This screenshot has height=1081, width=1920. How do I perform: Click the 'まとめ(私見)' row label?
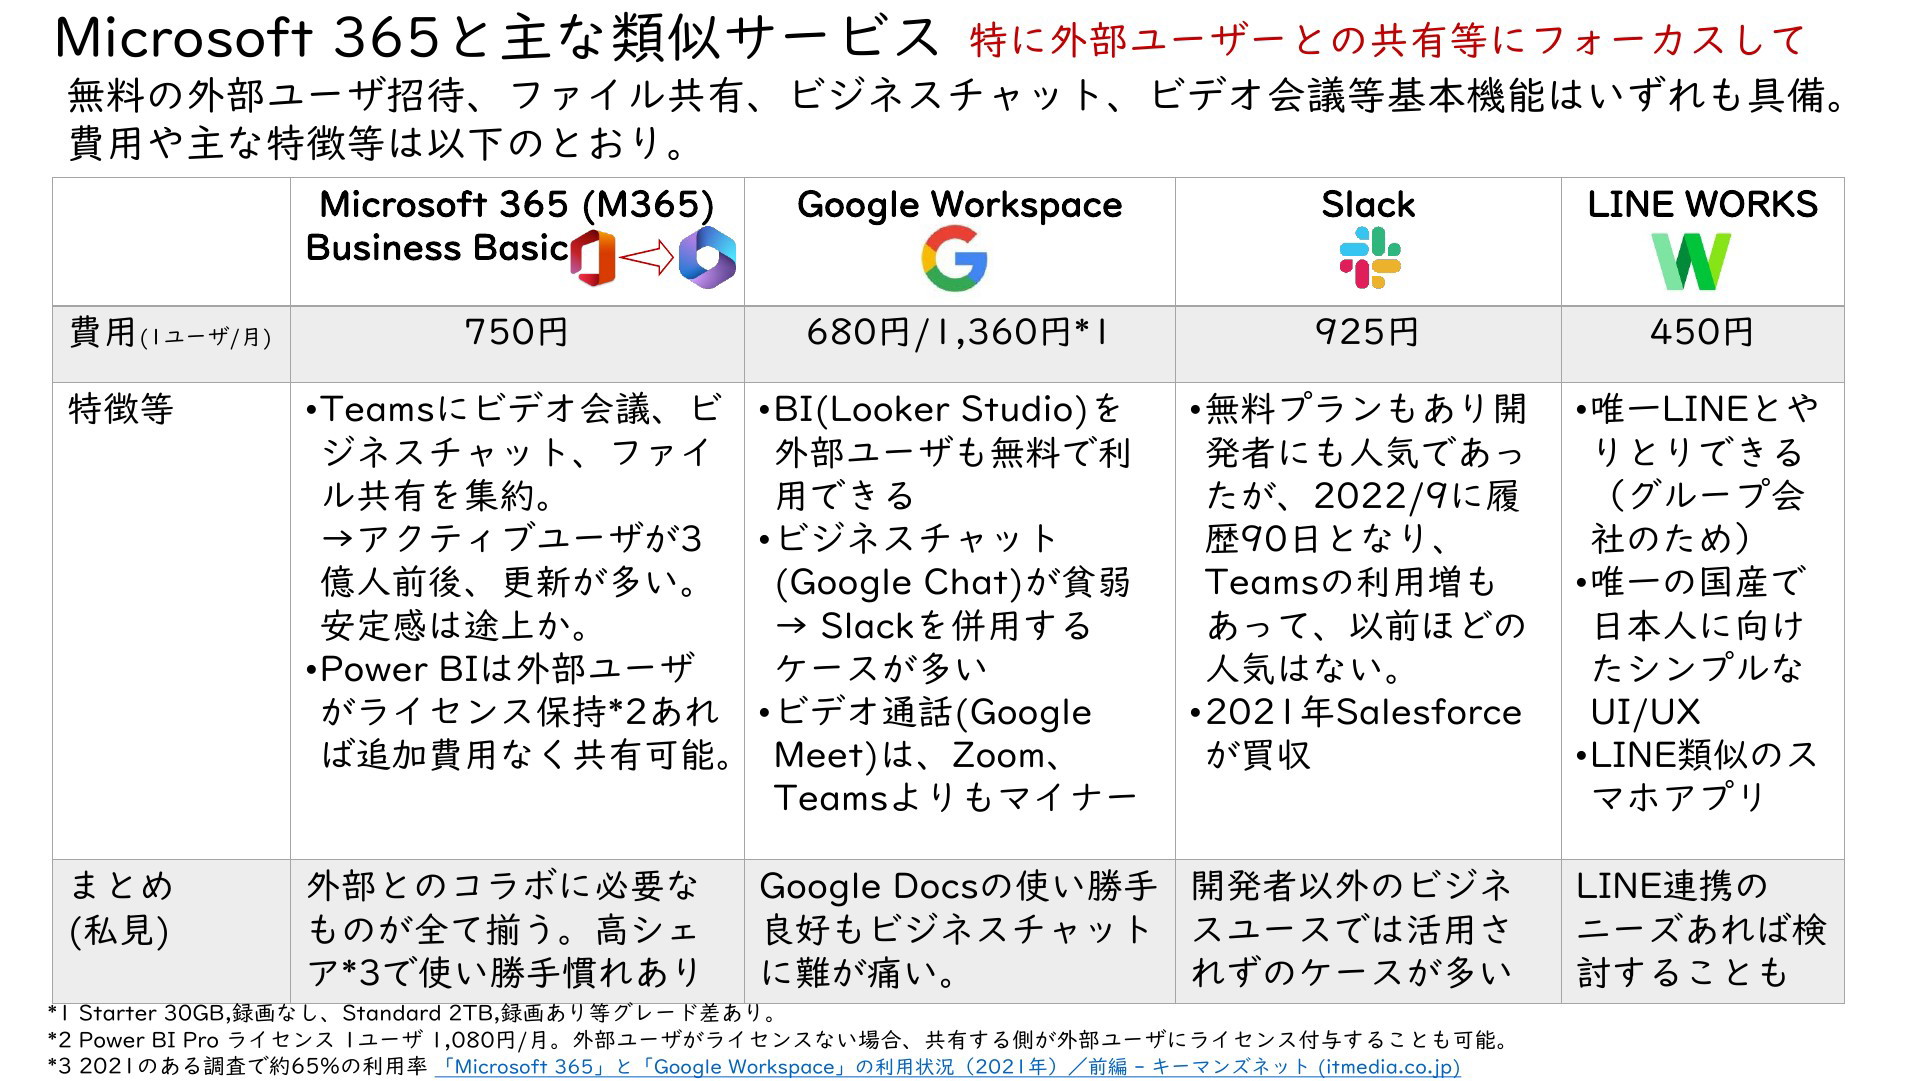tap(121, 908)
